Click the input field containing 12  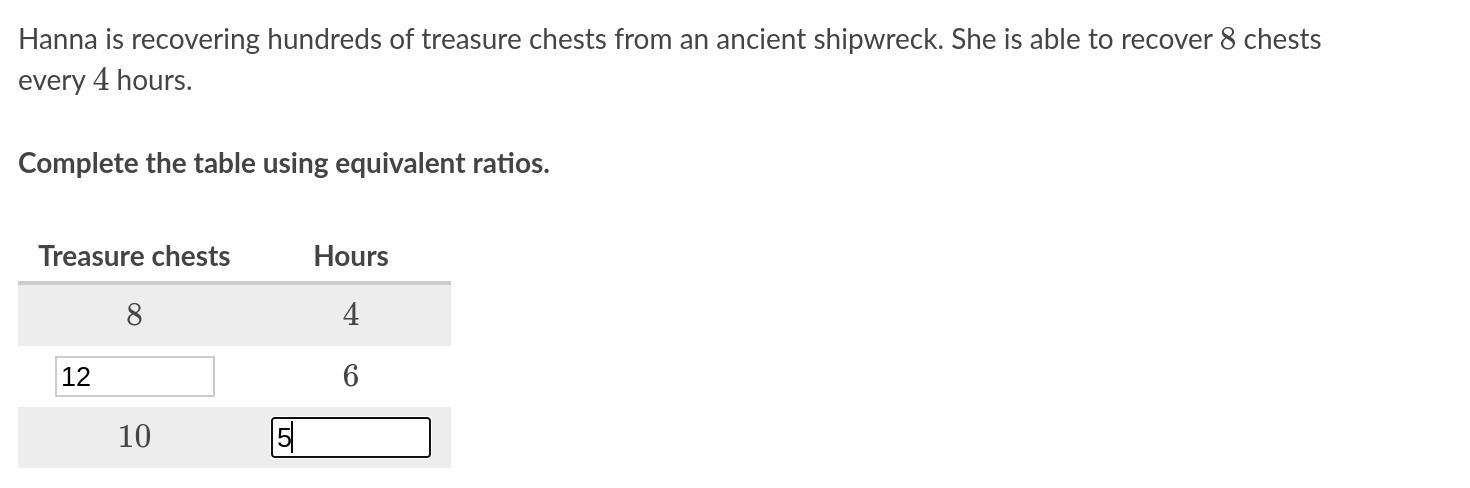tap(134, 377)
